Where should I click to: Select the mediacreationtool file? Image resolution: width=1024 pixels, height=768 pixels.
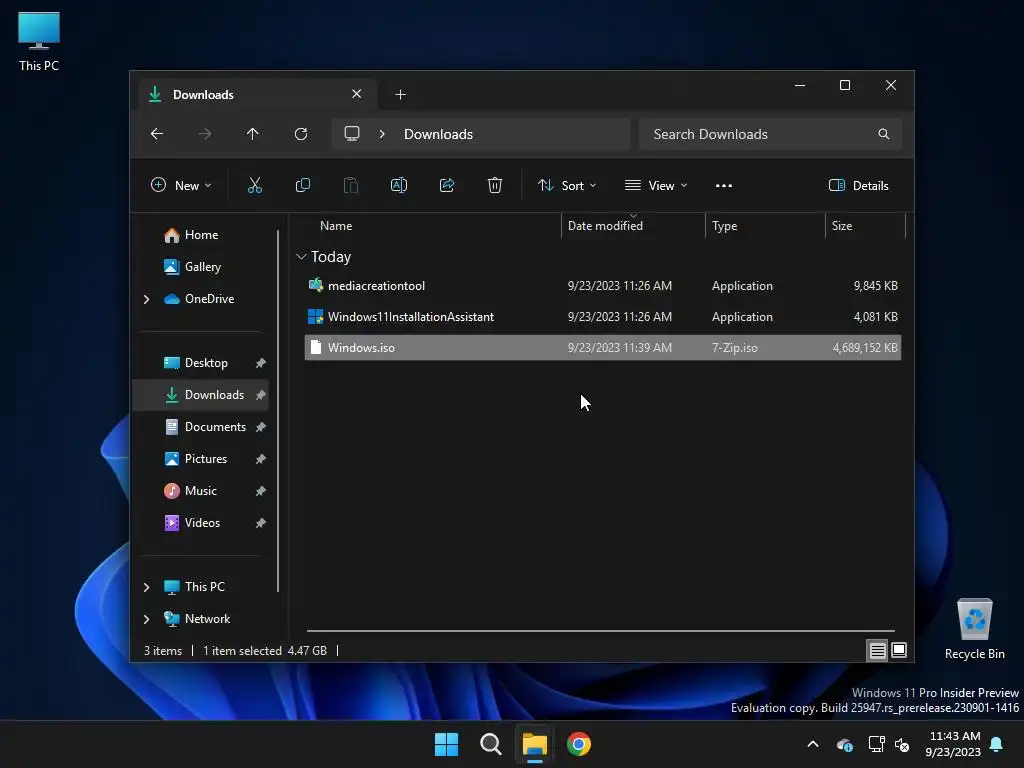click(603, 286)
